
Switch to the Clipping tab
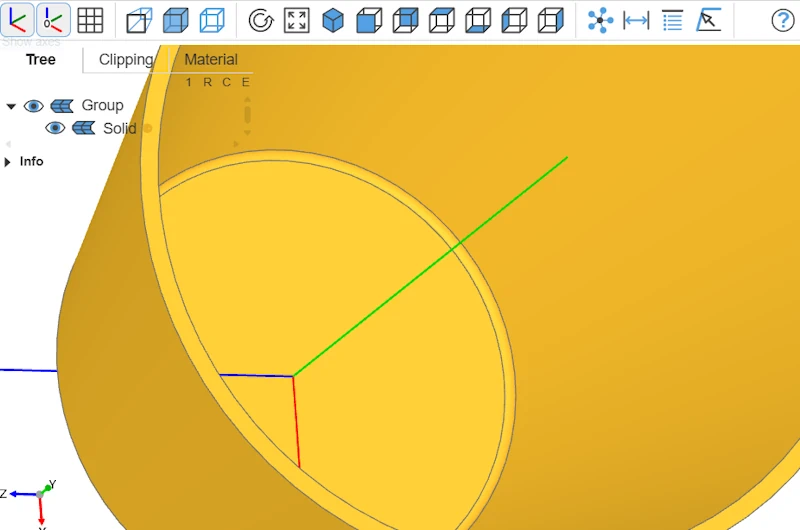click(x=126, y=59)
